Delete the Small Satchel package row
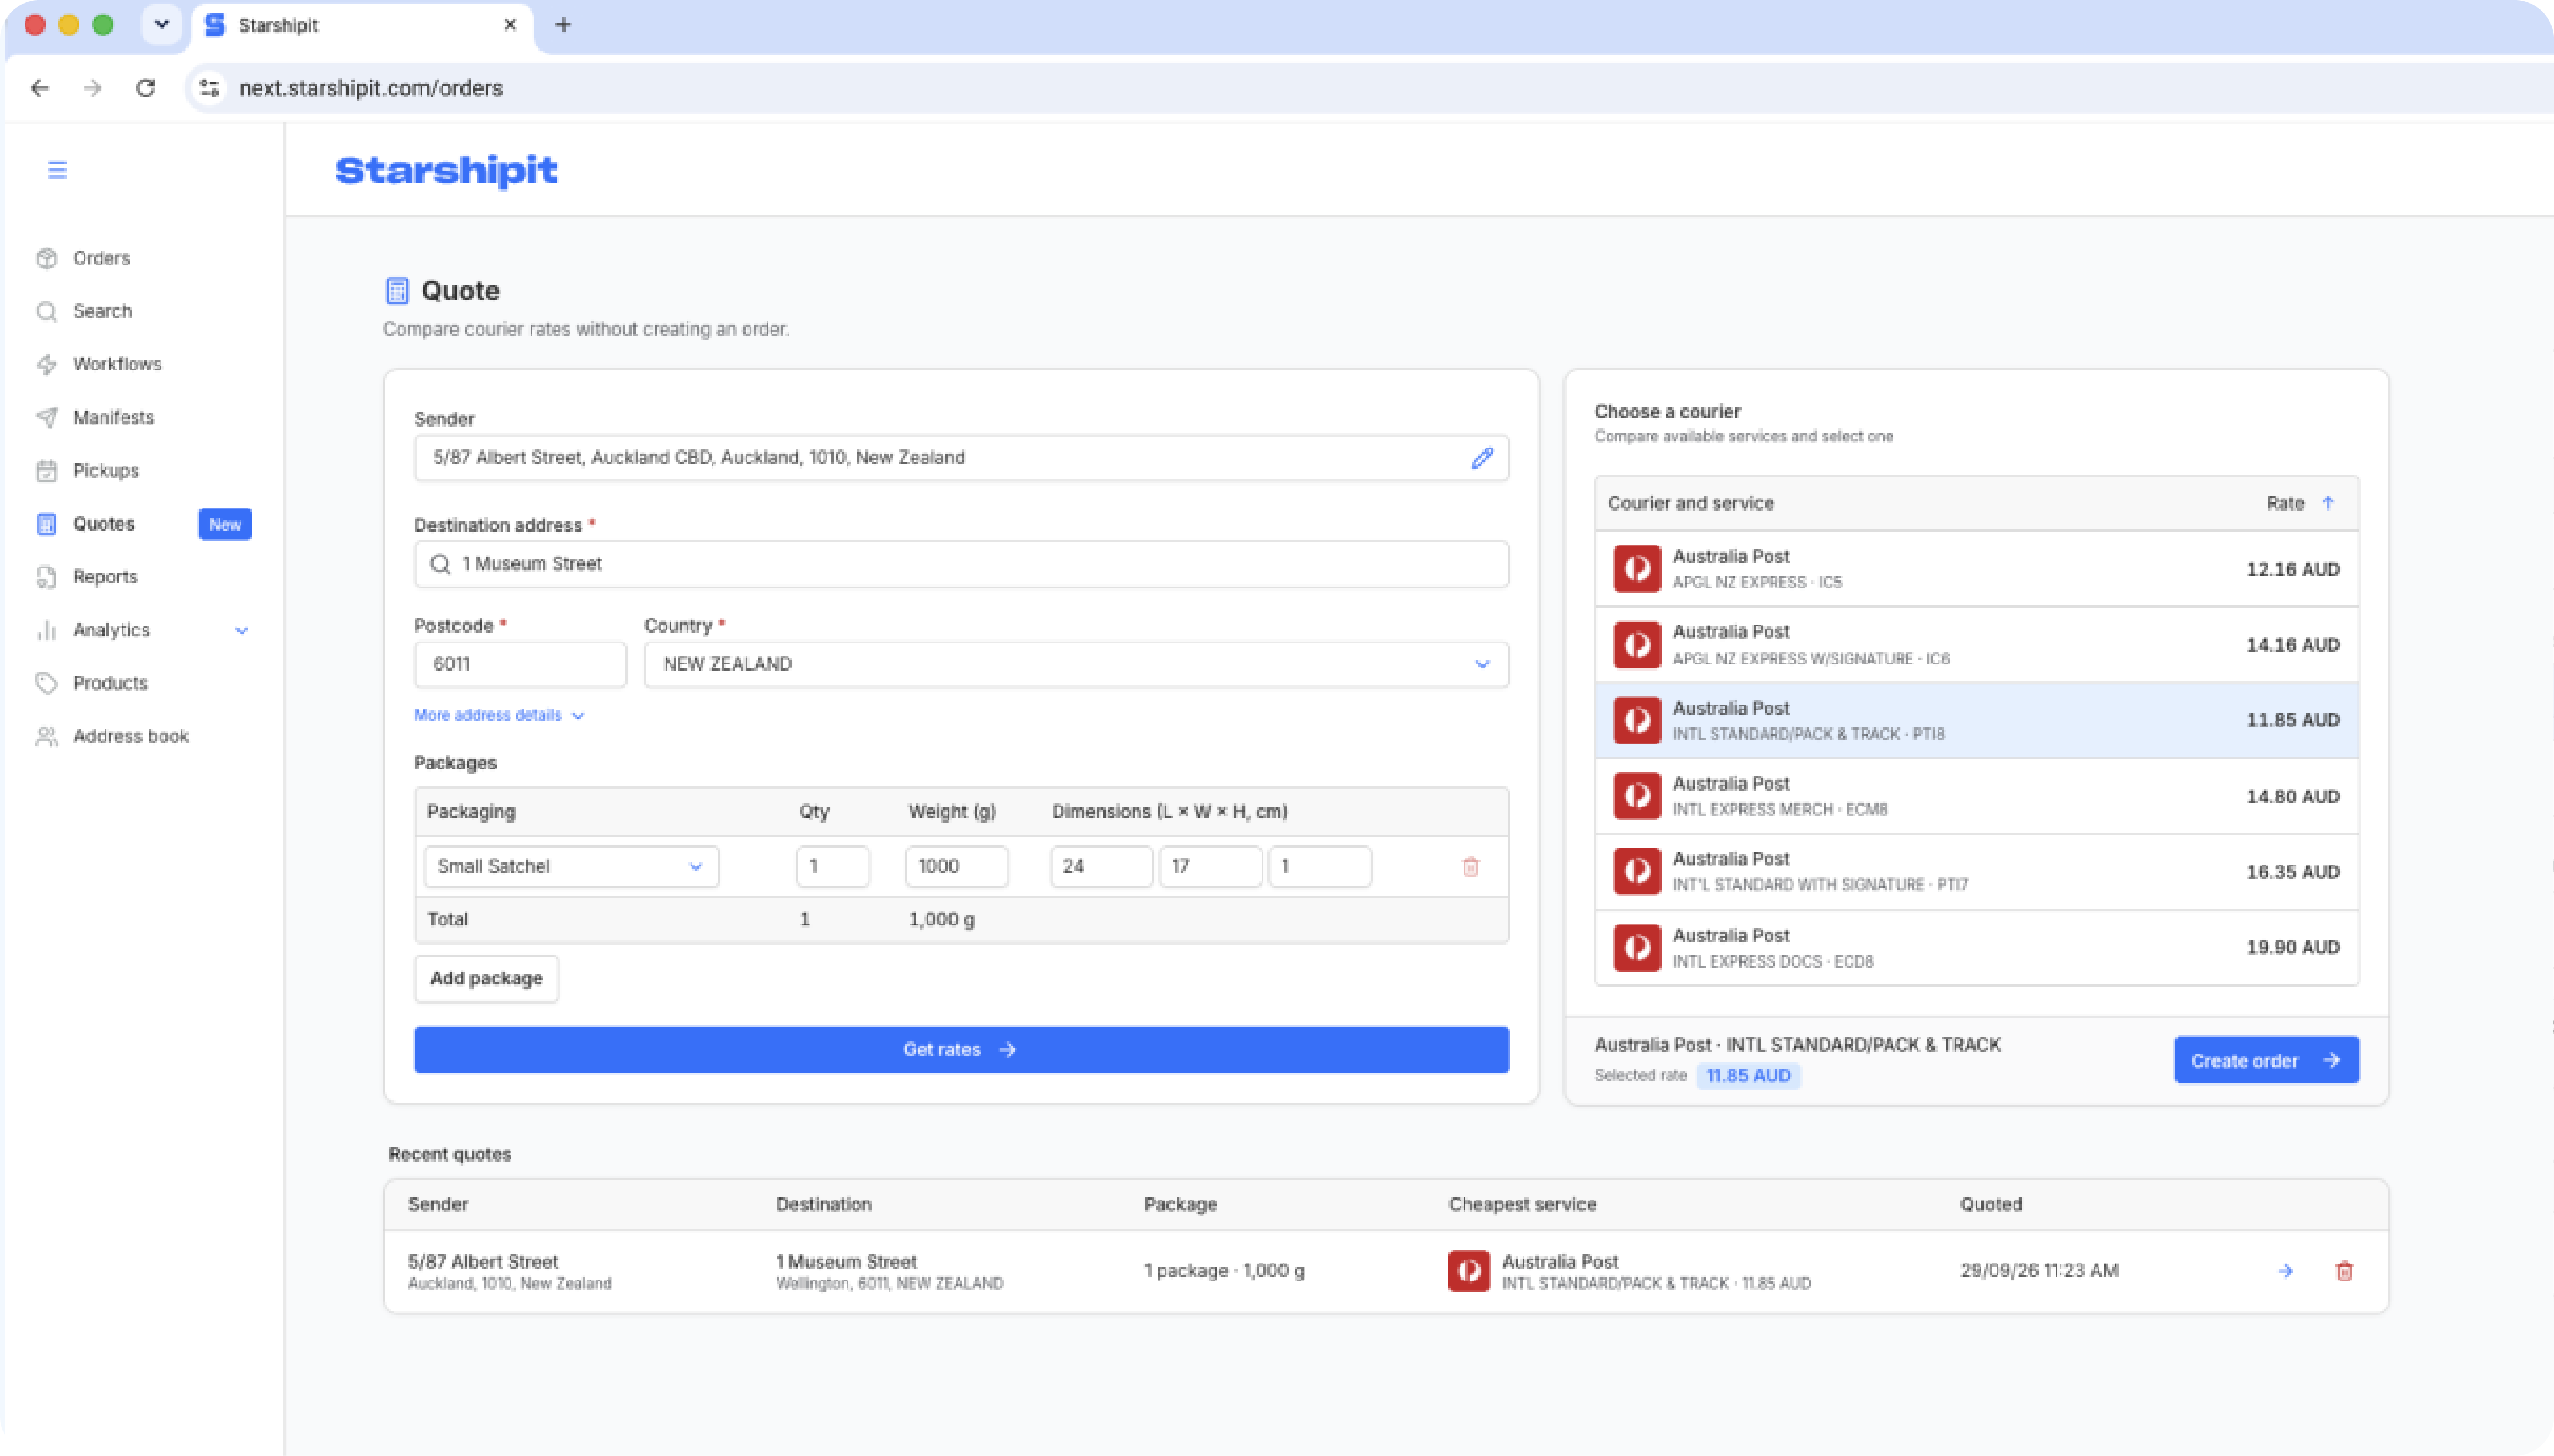The image size is (2554, 1456). pos(1470,867)
